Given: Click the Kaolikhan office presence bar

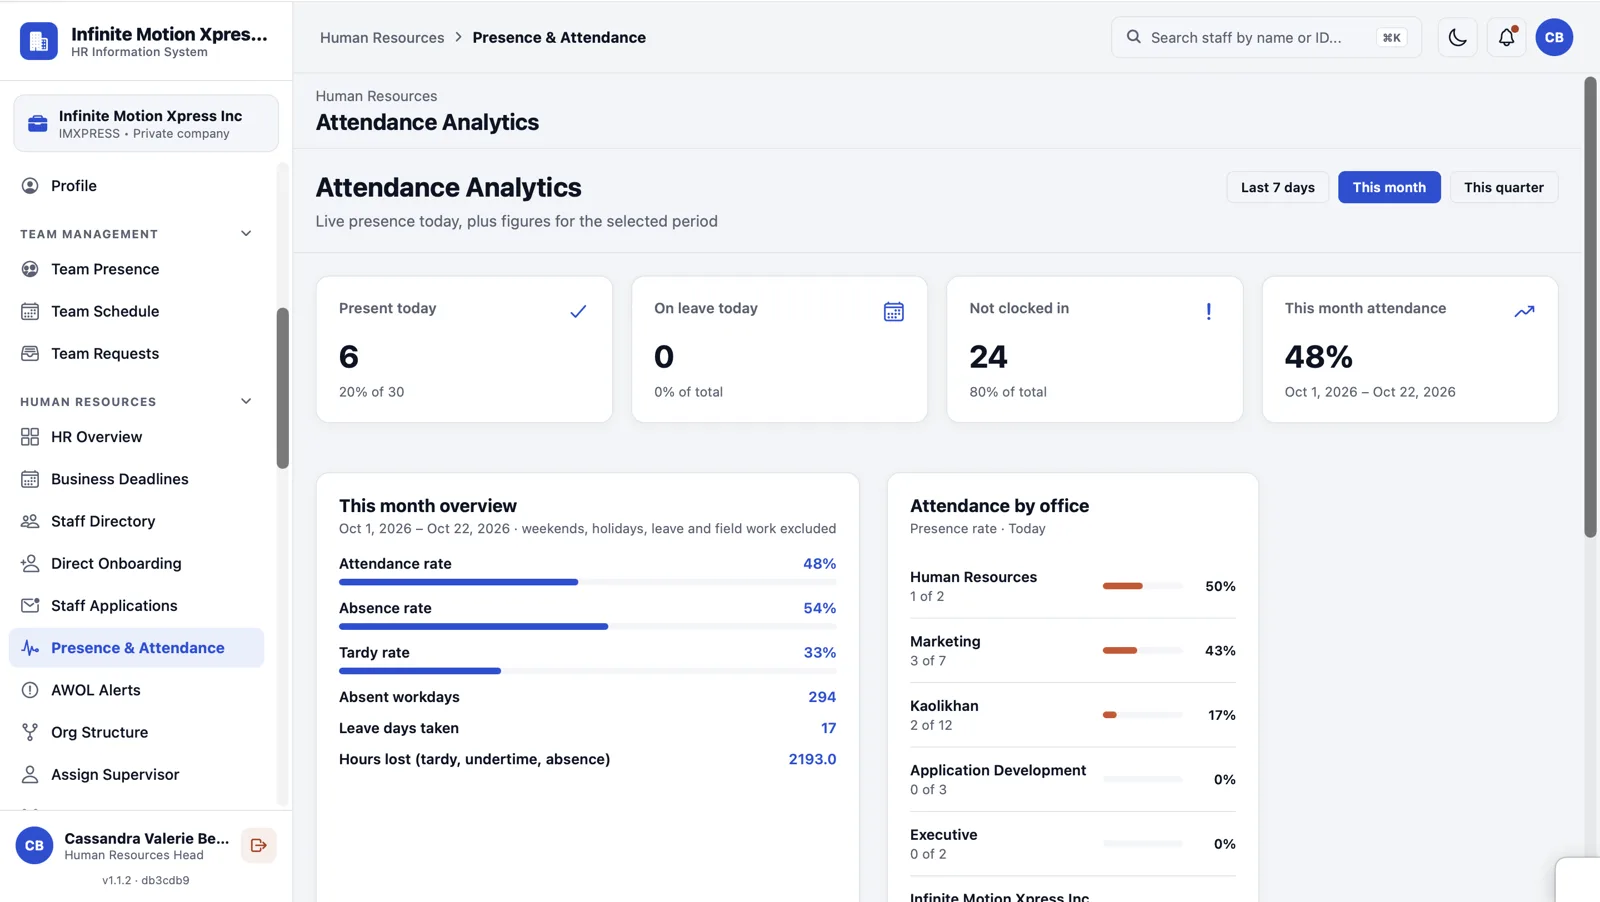Looking at the screenshot, I should (x=1143, y=715).
